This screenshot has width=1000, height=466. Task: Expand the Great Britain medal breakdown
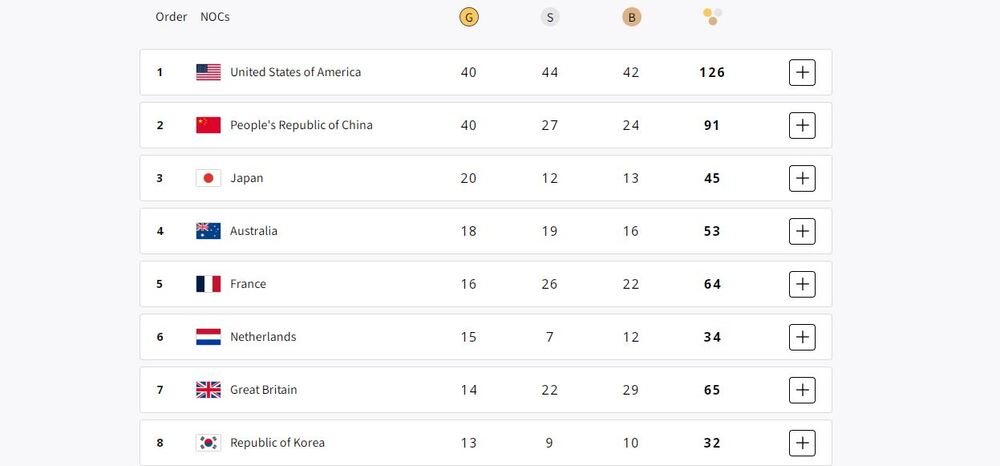(802, 390)
